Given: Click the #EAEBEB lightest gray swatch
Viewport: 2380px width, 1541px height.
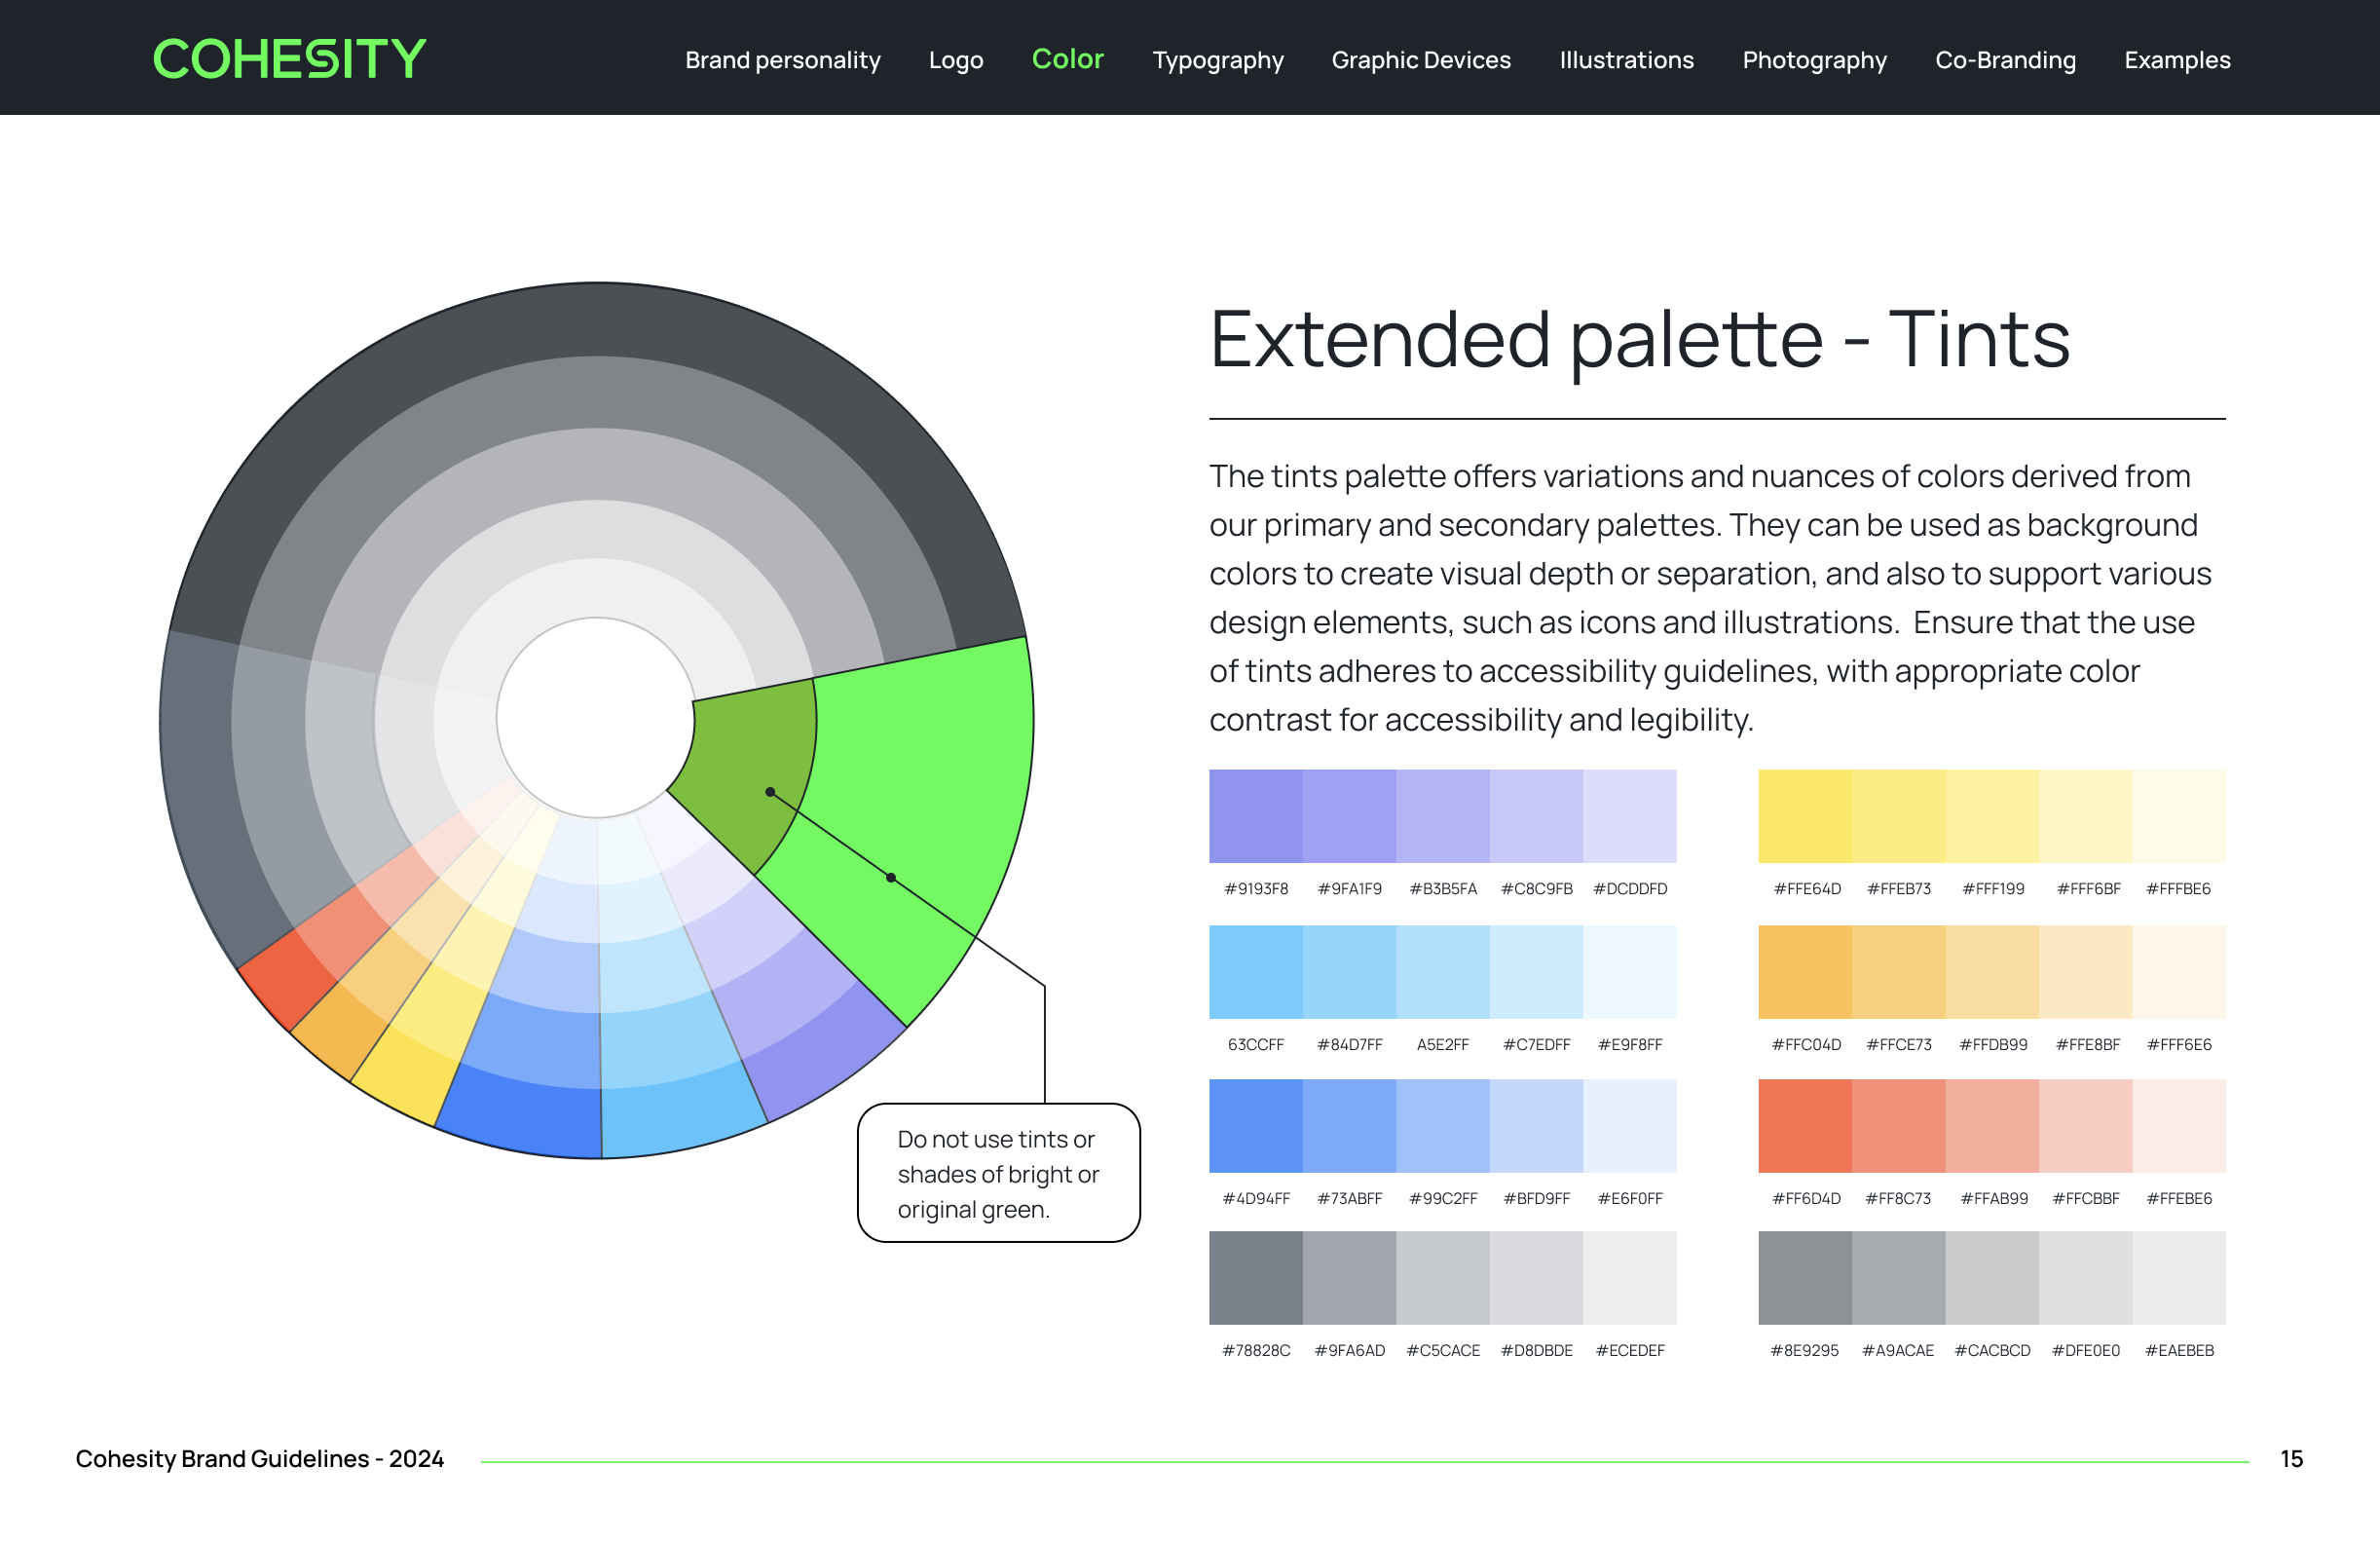Looking at the screenshot, I should pos(2178,1277).
